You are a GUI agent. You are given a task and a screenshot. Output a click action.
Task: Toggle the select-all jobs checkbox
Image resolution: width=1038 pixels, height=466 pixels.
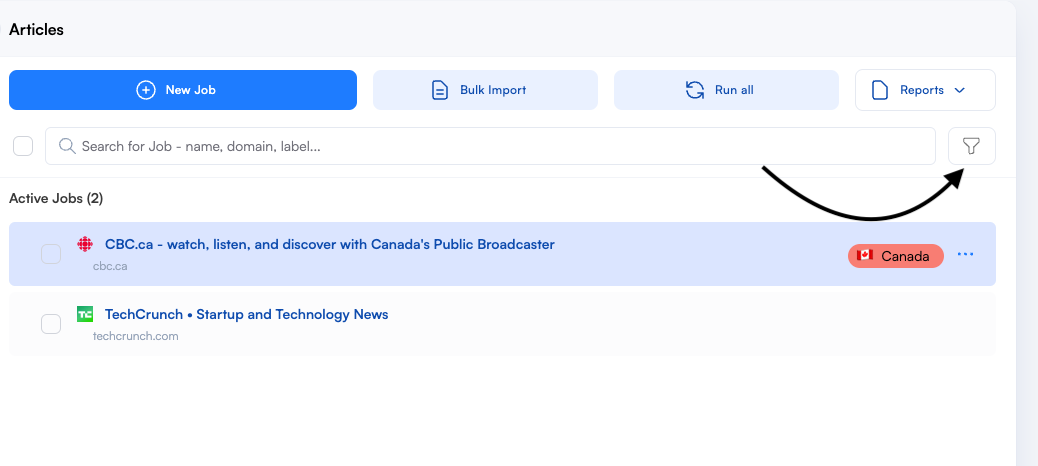click(23, 146)
